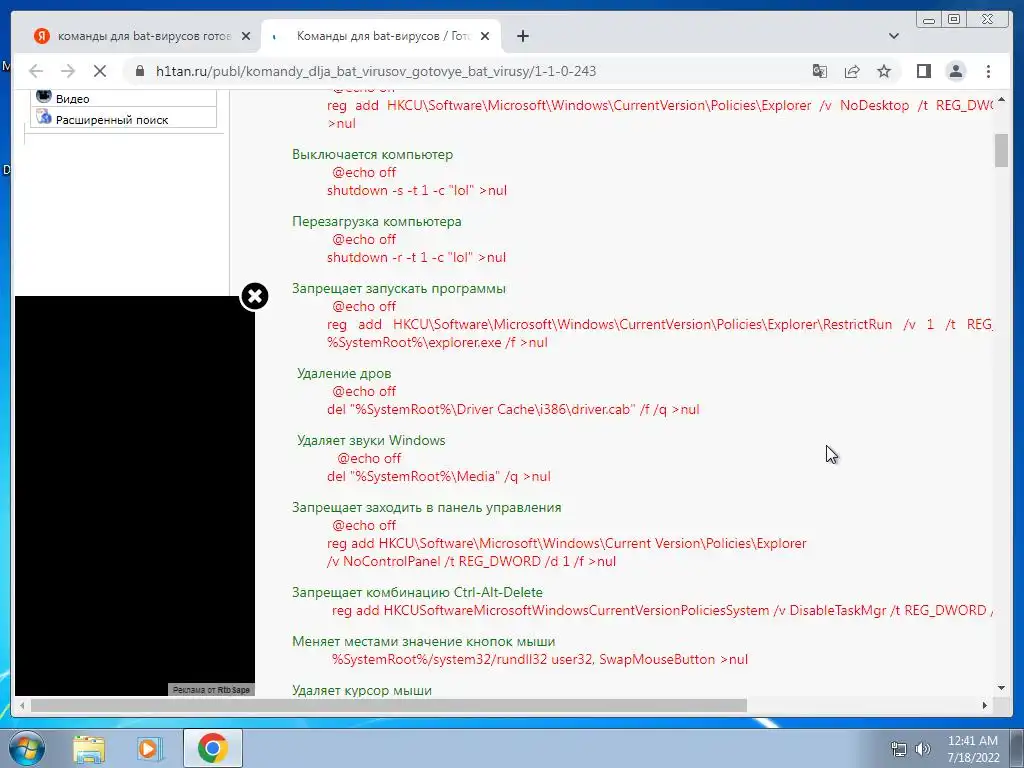Click the %SystemRoot%\explorer.exe /f line
This screenshot has height=768, width=1024.
click(x=438, y=343)
